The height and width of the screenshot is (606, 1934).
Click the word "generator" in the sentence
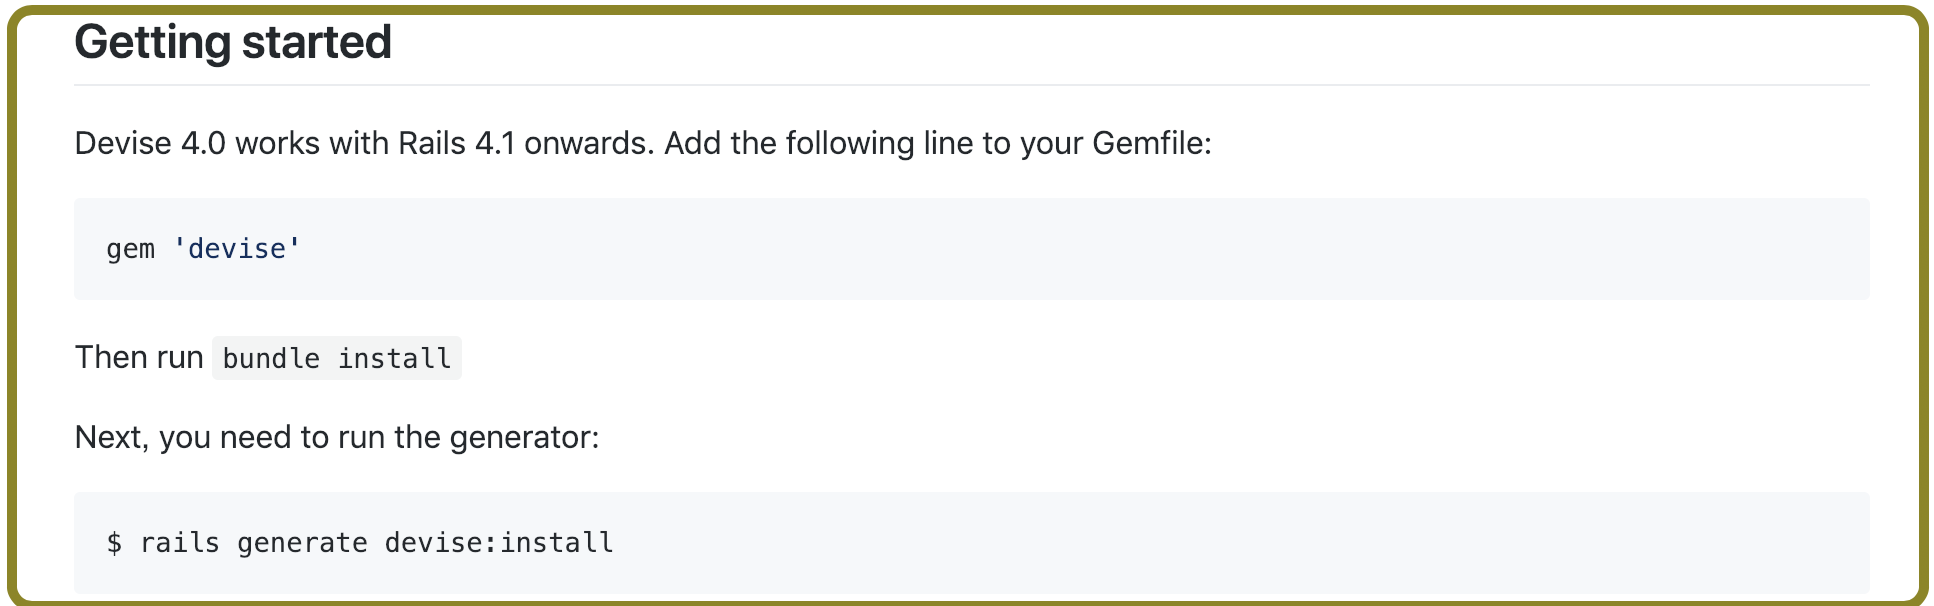coord(520,438)
